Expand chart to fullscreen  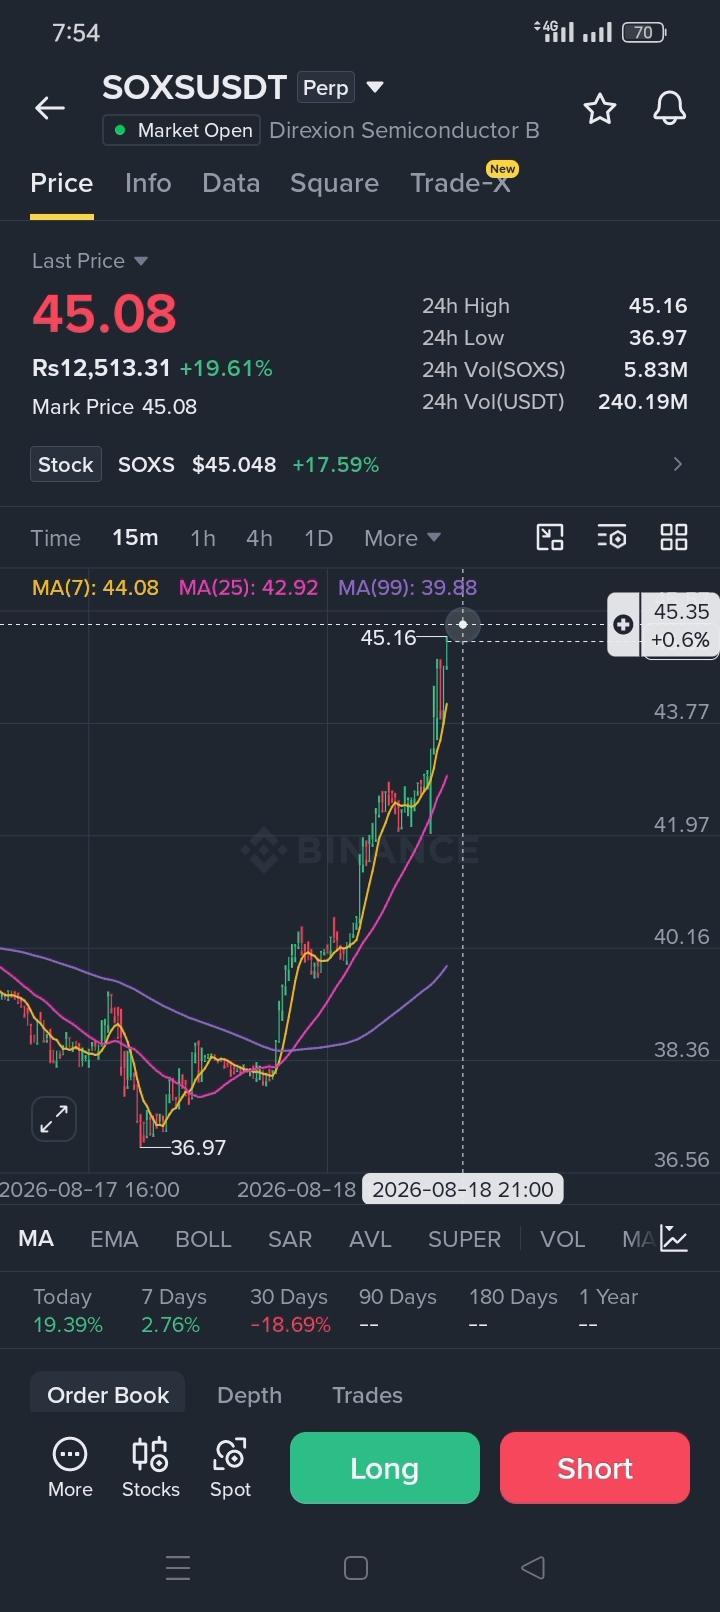click(54, 1118)
